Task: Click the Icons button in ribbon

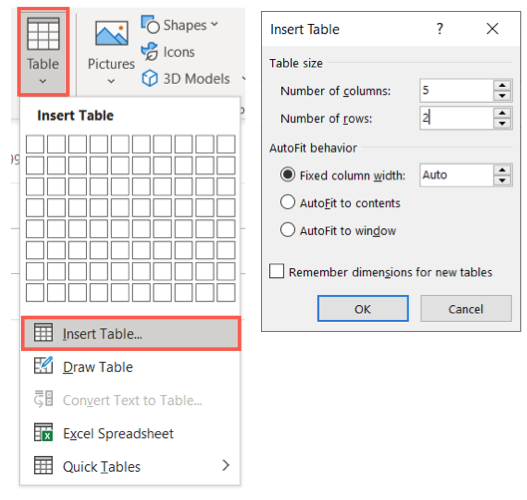Action: pyautogui.click(x=168, y=52)
